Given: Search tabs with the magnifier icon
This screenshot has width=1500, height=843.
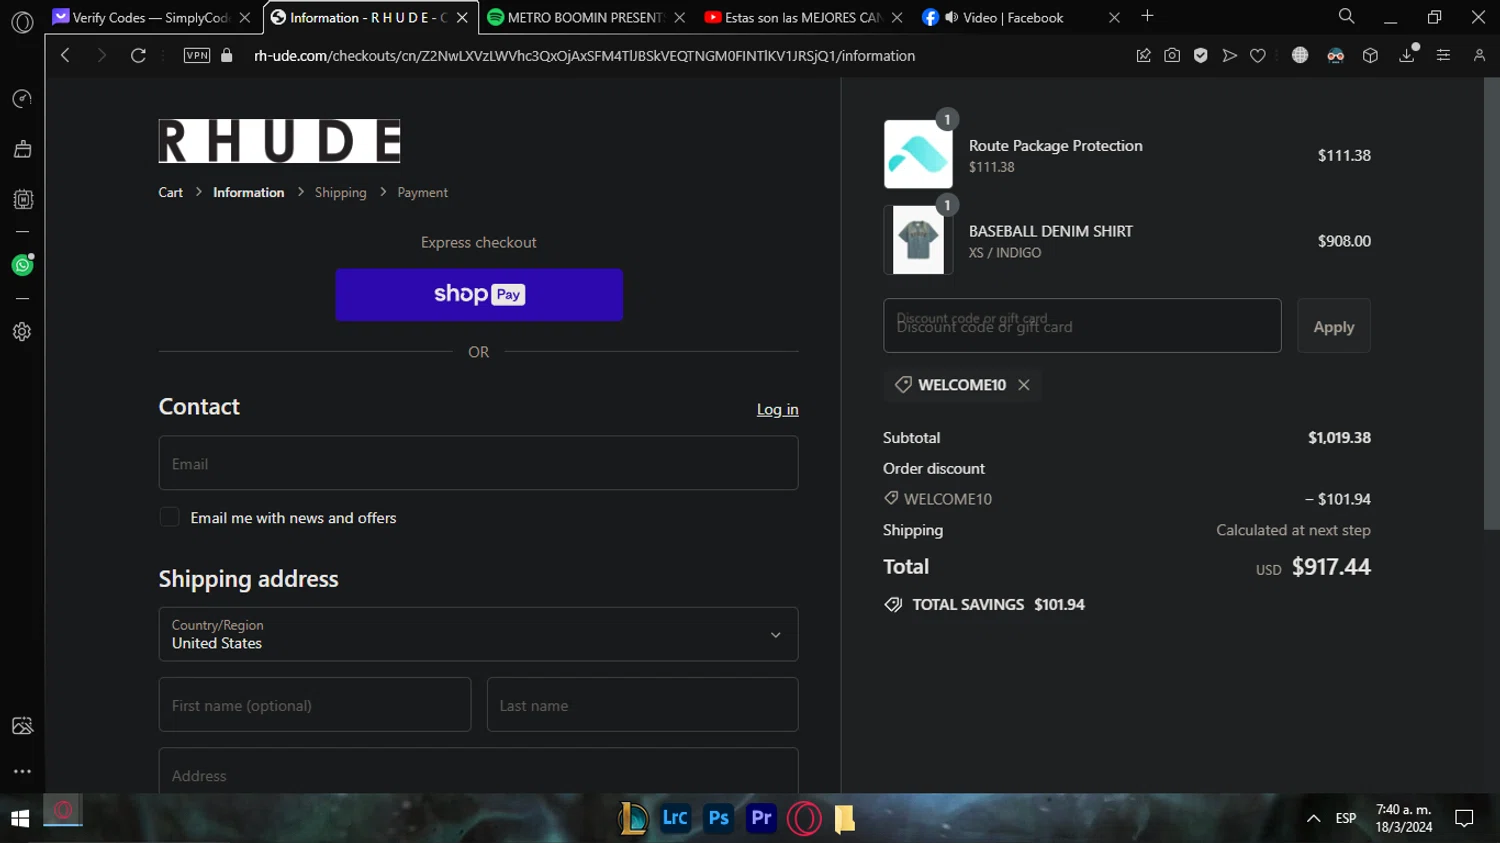Looking at the screenshot, I should pos(1347,17).
